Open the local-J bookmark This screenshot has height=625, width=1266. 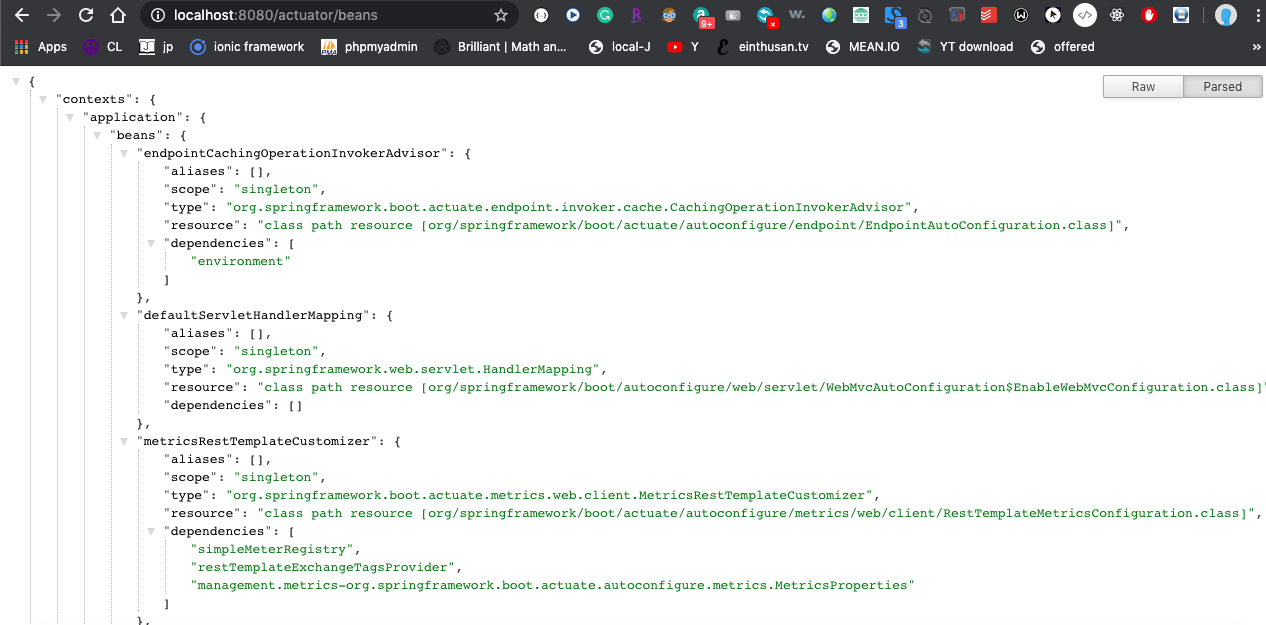pyautogui.click(x=620, y=47)
